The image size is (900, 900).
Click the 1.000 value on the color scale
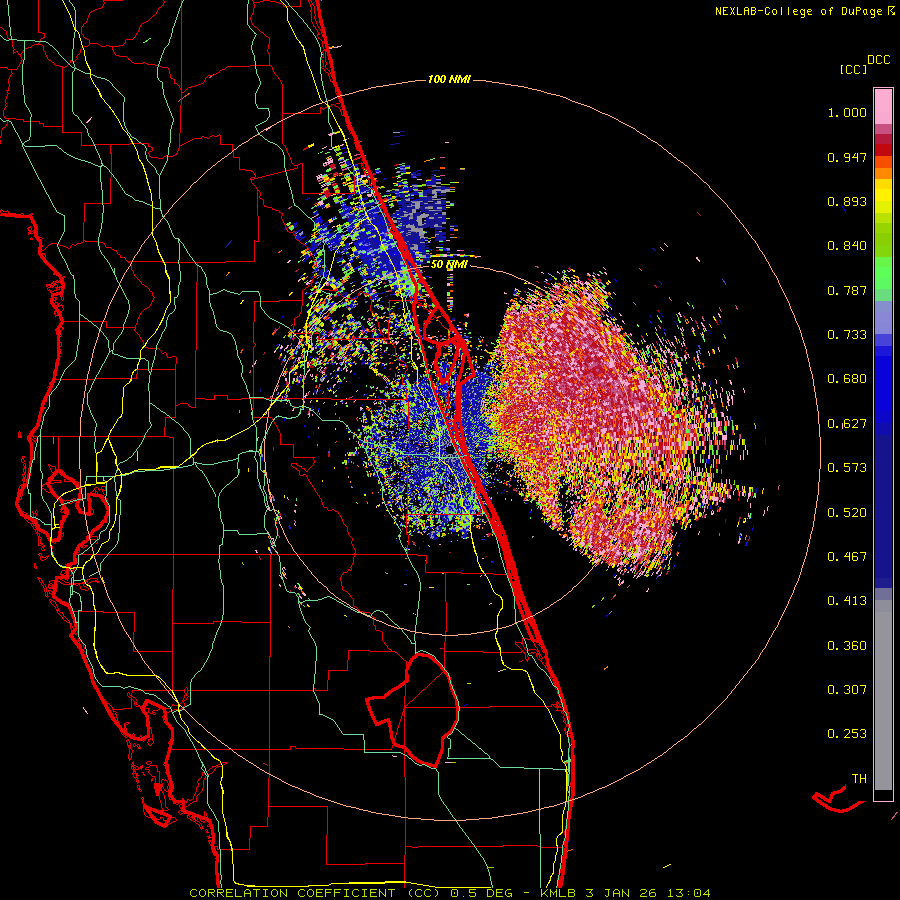(x=847, y=112)
